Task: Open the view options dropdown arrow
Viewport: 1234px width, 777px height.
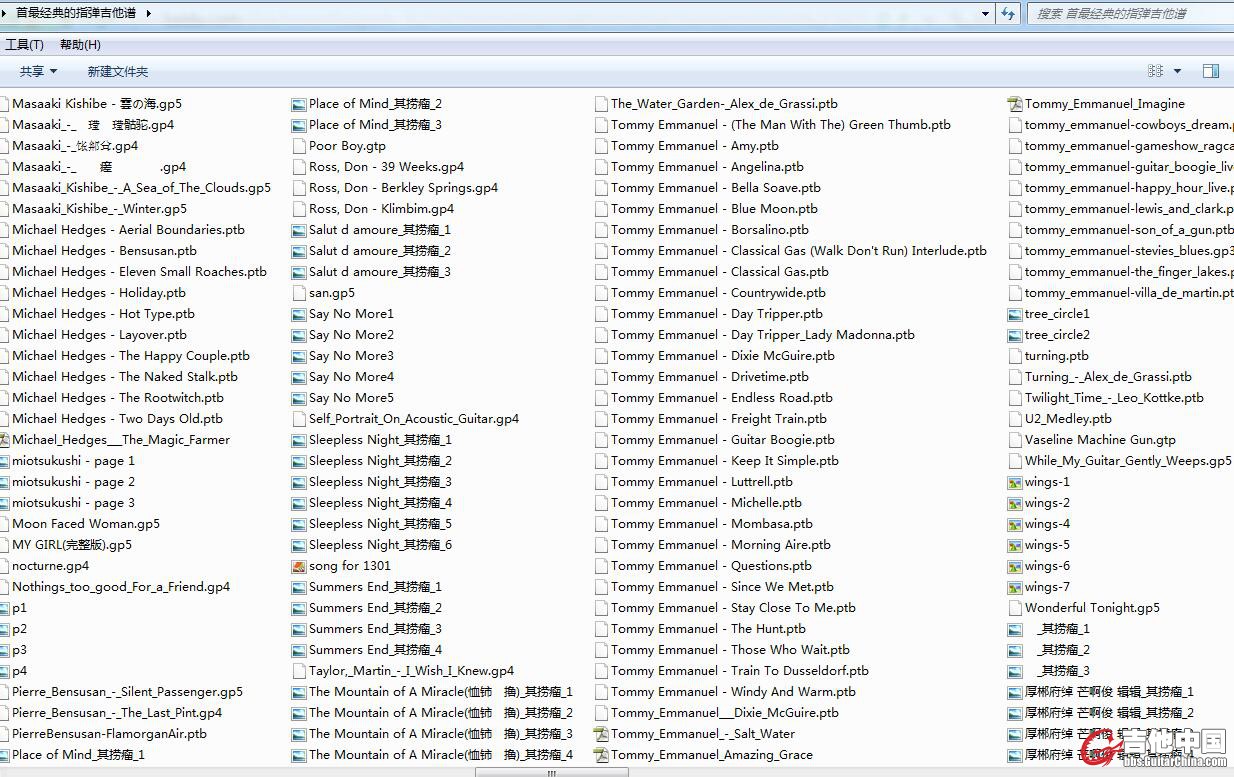Action: (1177, 71)
